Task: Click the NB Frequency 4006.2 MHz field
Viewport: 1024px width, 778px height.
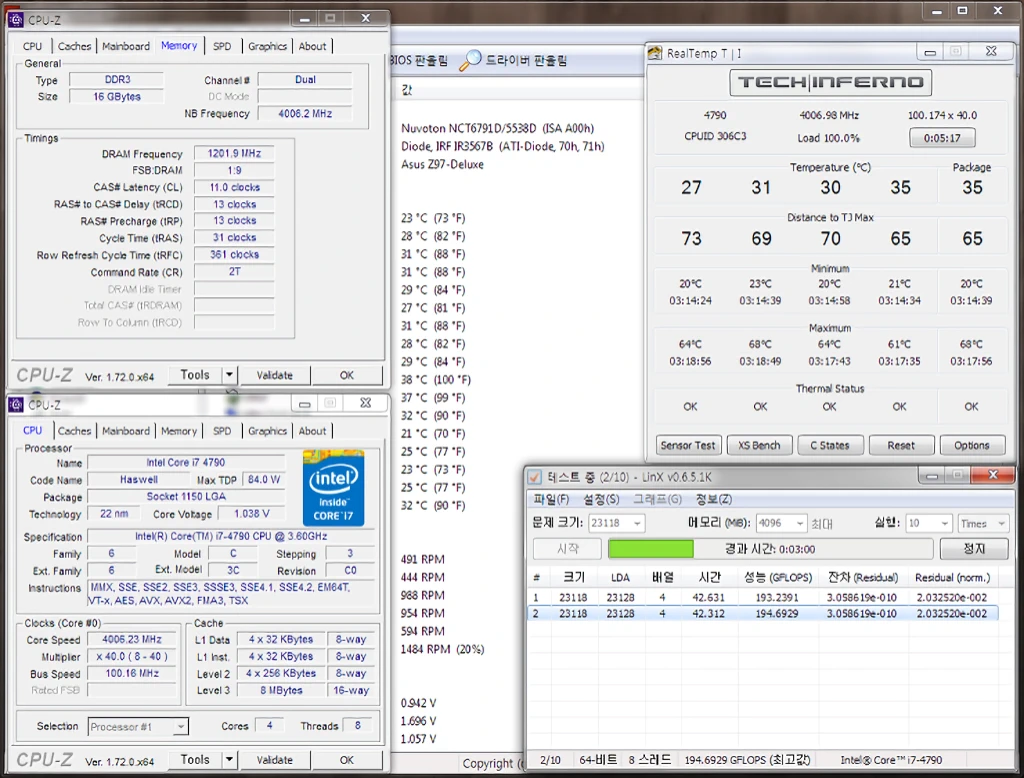Action: (305, 114)
